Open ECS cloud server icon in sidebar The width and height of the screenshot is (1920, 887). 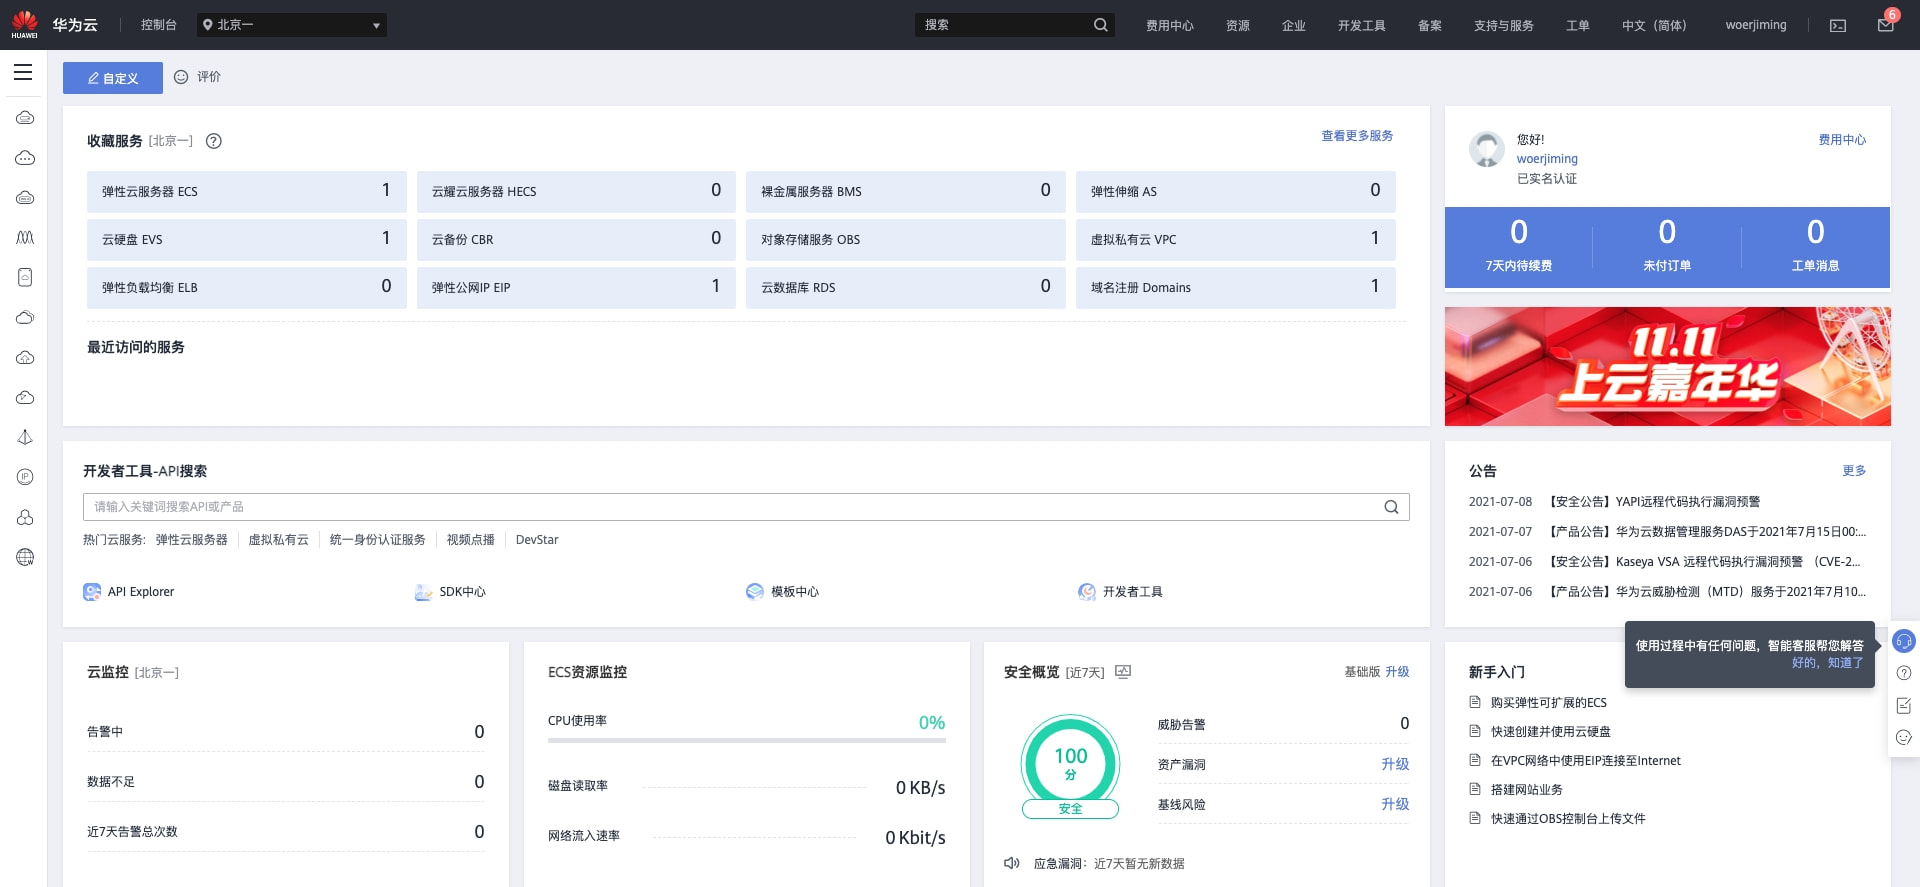tap(25, 118)
